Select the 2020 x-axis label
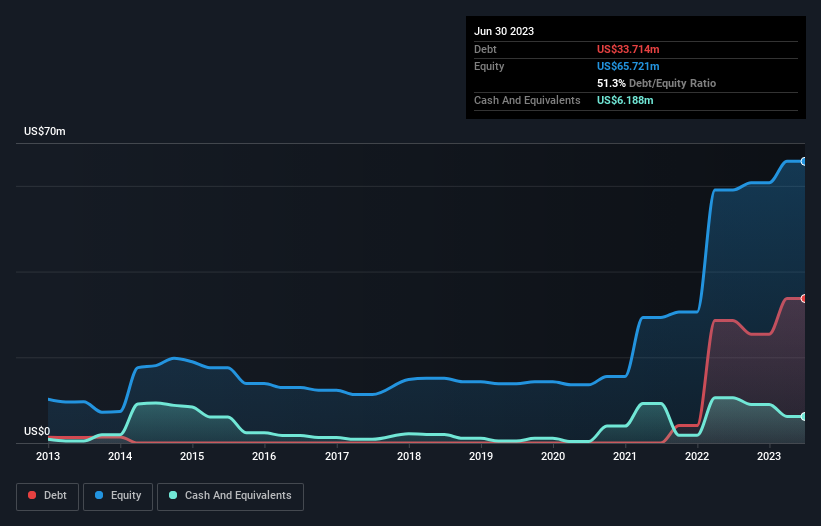 [553, 456]
